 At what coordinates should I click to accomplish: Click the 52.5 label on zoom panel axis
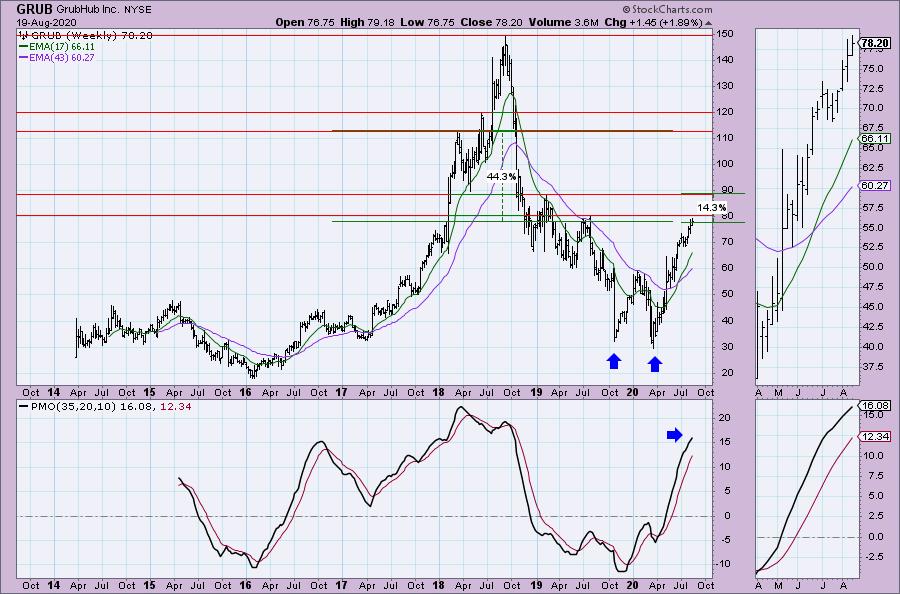872,247
